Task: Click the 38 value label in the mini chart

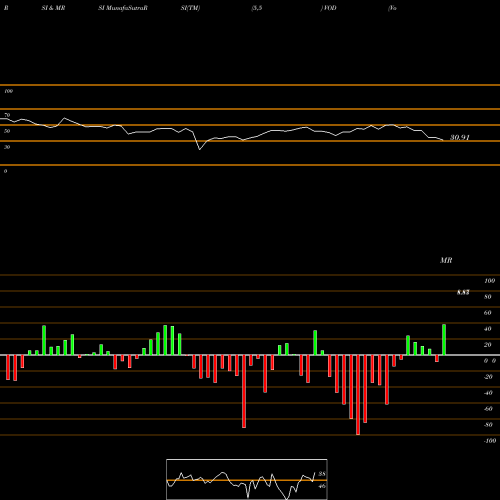Action: pyautogui.click(x=322, y=474)
